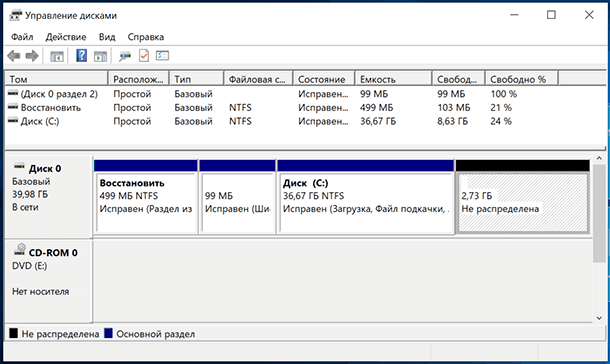Maximize the Управление дисками window

551,15
